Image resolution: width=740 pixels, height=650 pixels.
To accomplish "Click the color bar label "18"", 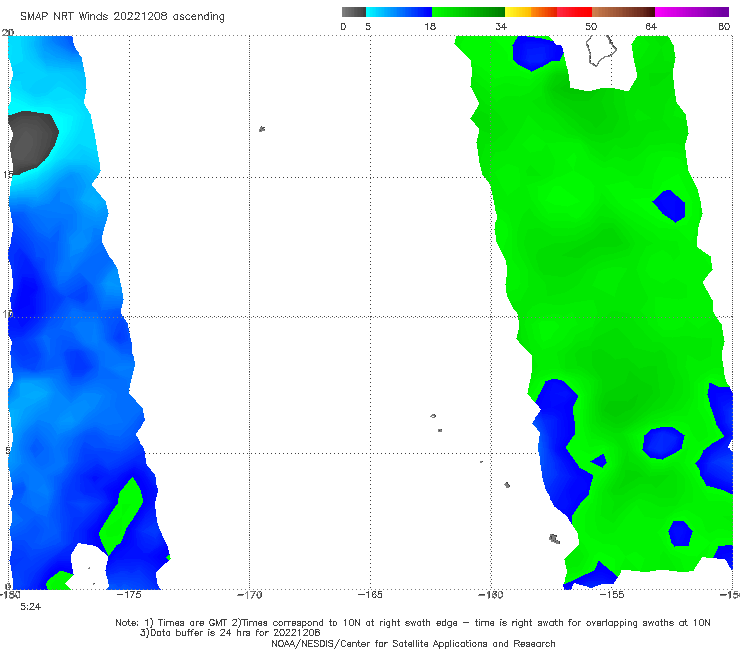I will coord(430,26).
